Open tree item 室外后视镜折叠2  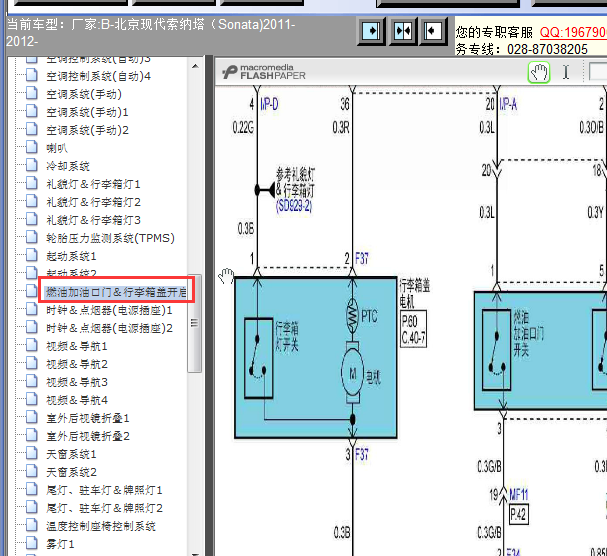coord(88,436)
